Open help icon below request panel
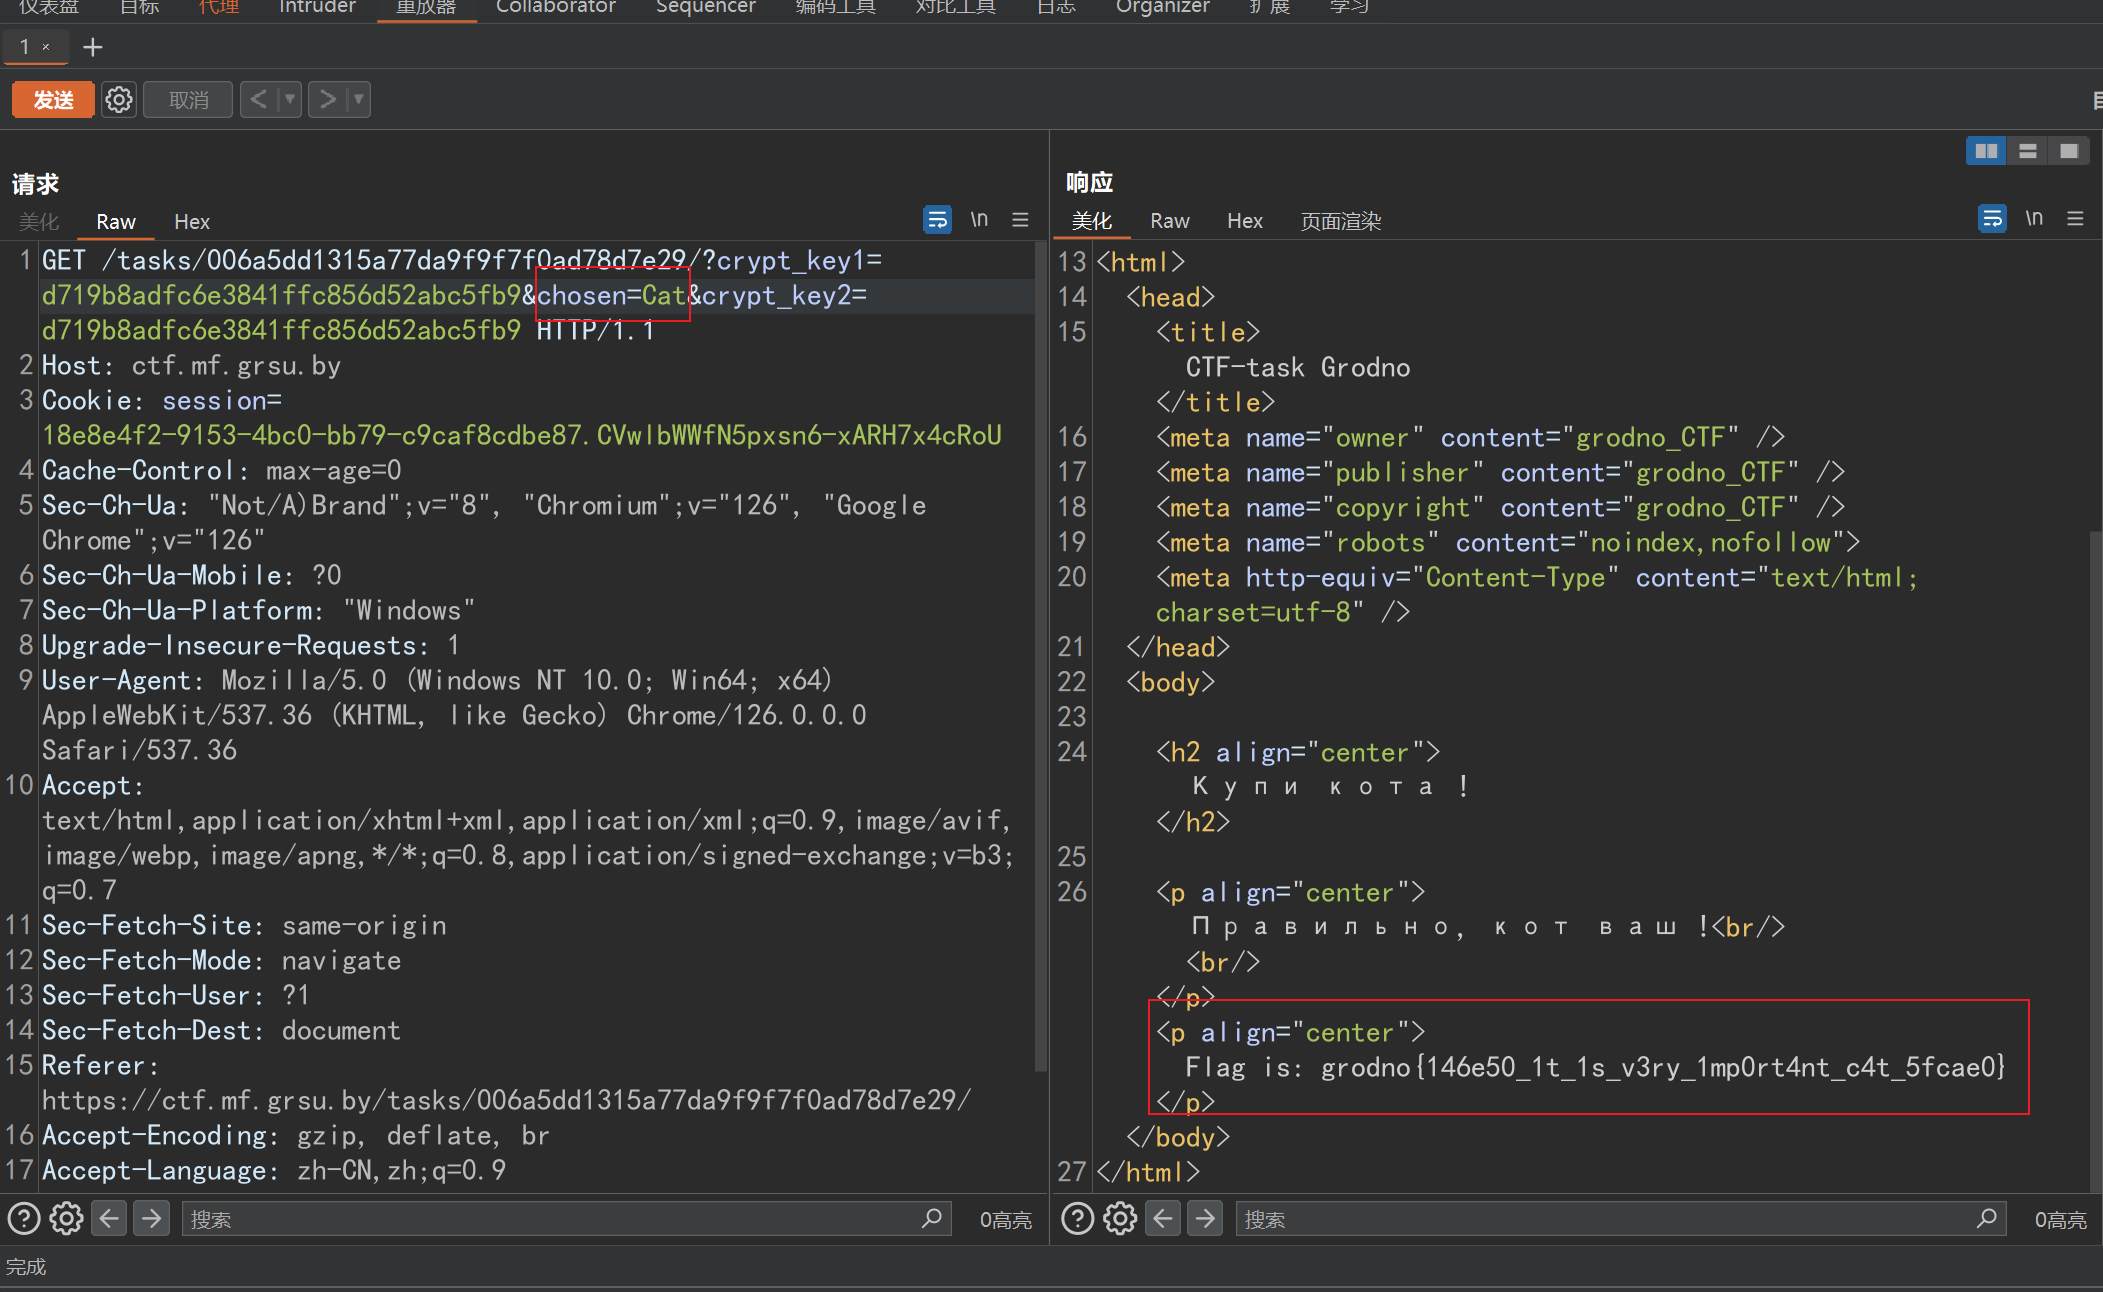 tap(24, 1218)
